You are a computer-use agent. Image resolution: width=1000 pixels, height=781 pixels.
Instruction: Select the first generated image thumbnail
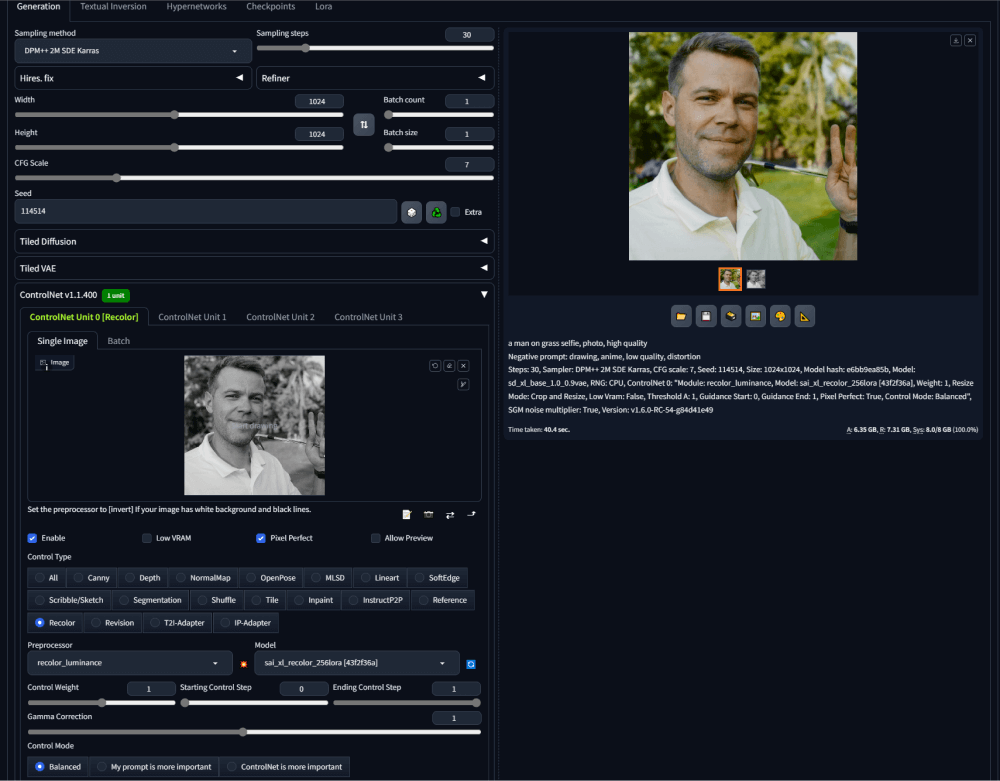[729, 278]
